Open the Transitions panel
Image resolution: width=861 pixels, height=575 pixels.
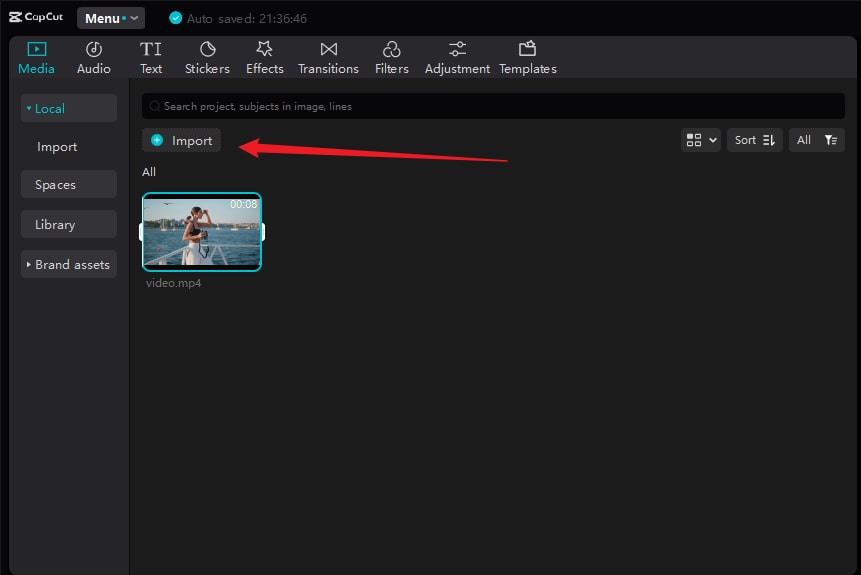pyautogui.click(x=328, y=58)
